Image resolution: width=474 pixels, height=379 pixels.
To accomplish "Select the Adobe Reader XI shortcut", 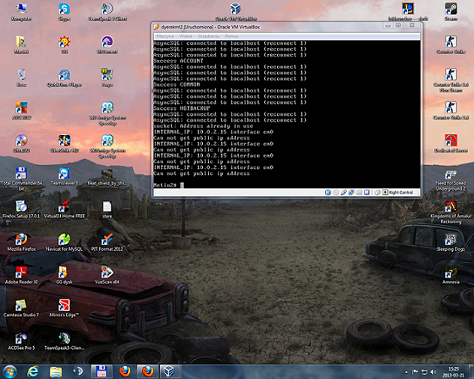I will [21, 275].
